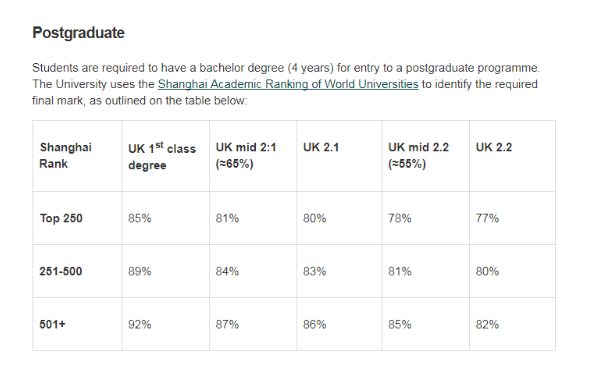The image size is (592, 370).
Task: Select the UK mid 2:1 (≈65%) header
Action: pos(246,156)
